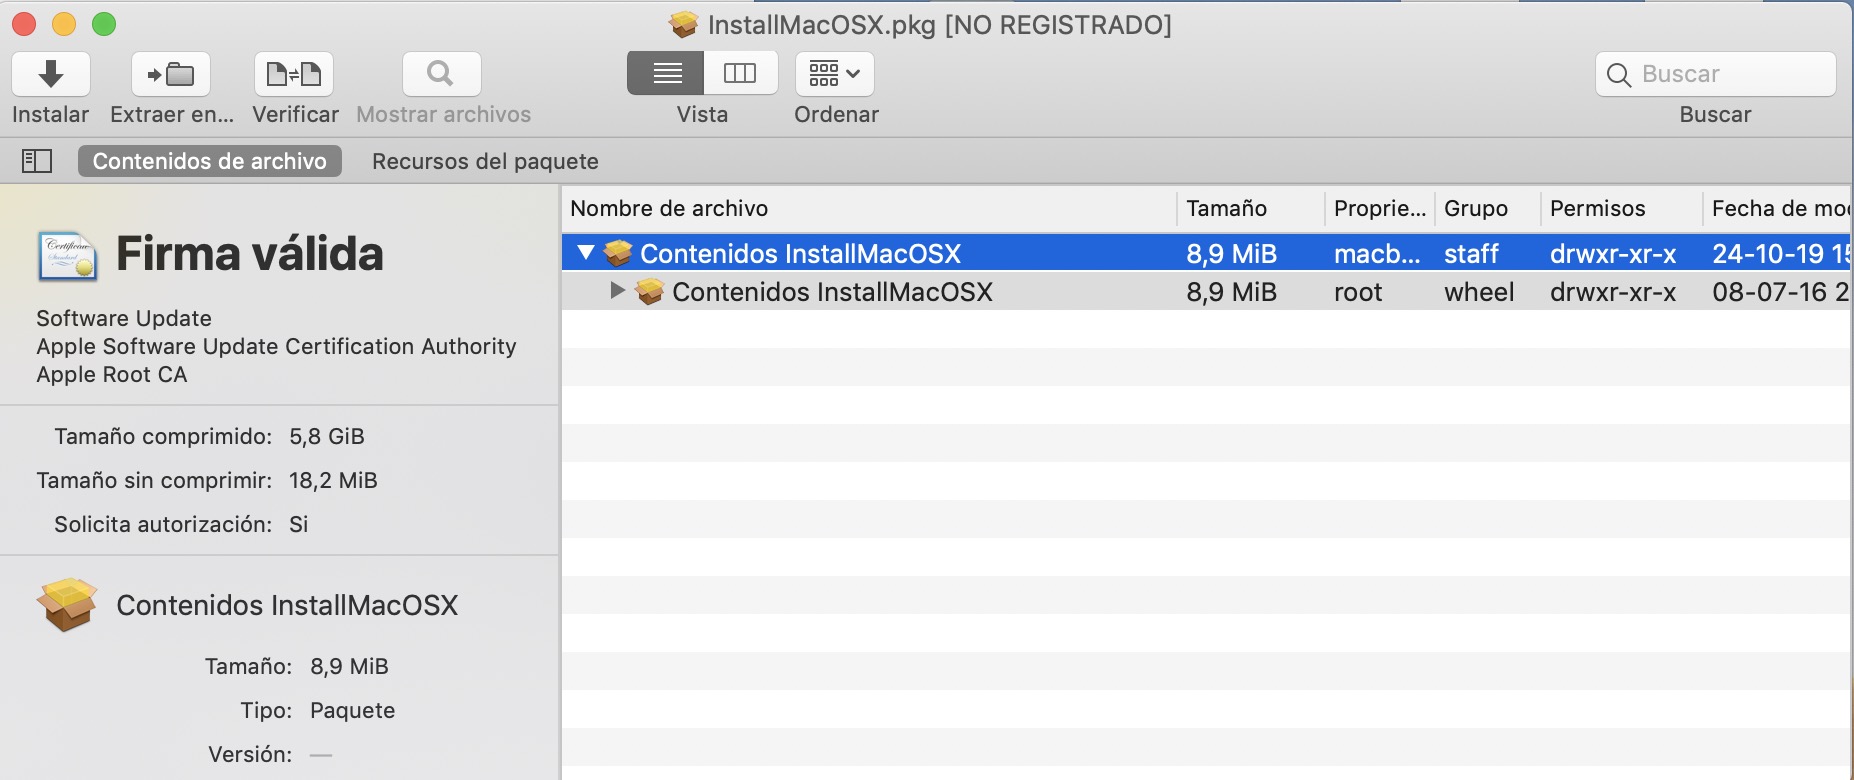The image size is (1854, 780).
Task: Open the Recursos del paquete tab
Action: coord(485,161)
